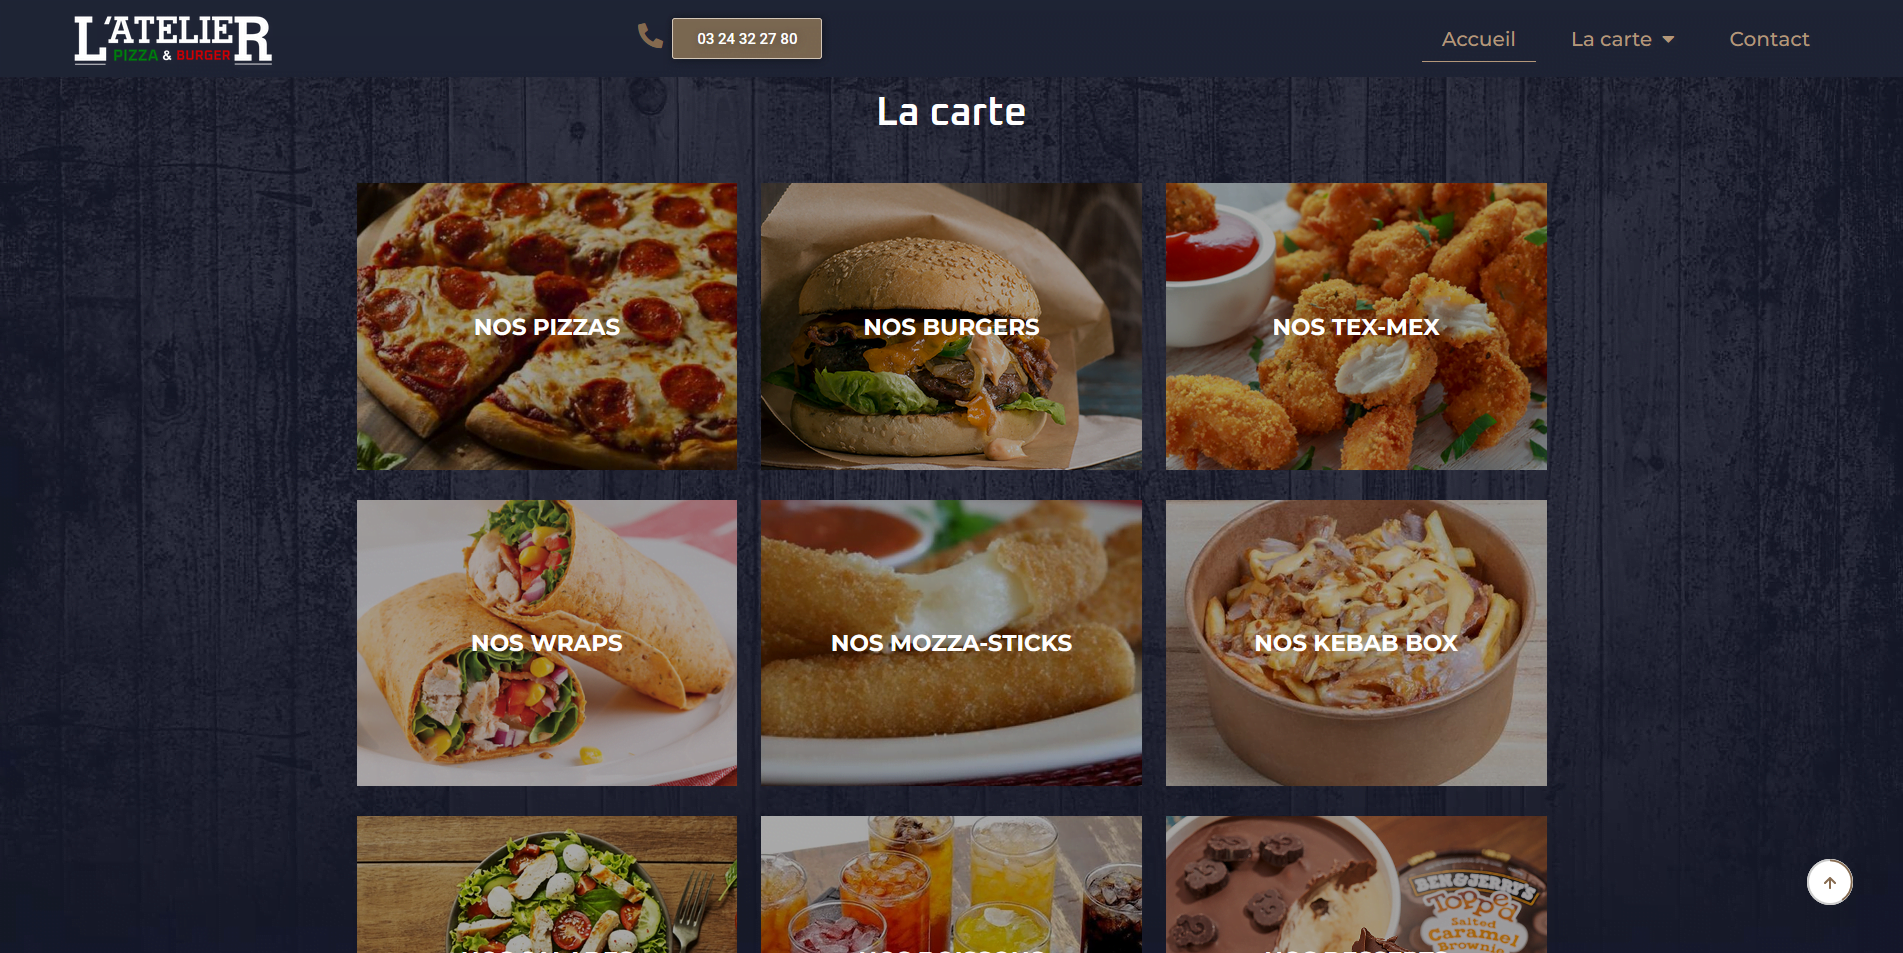Screen dimensions: 1903x953
Task: Click the L'Atelier Pizza & Burger logo
Action: (x=173, y=40)
